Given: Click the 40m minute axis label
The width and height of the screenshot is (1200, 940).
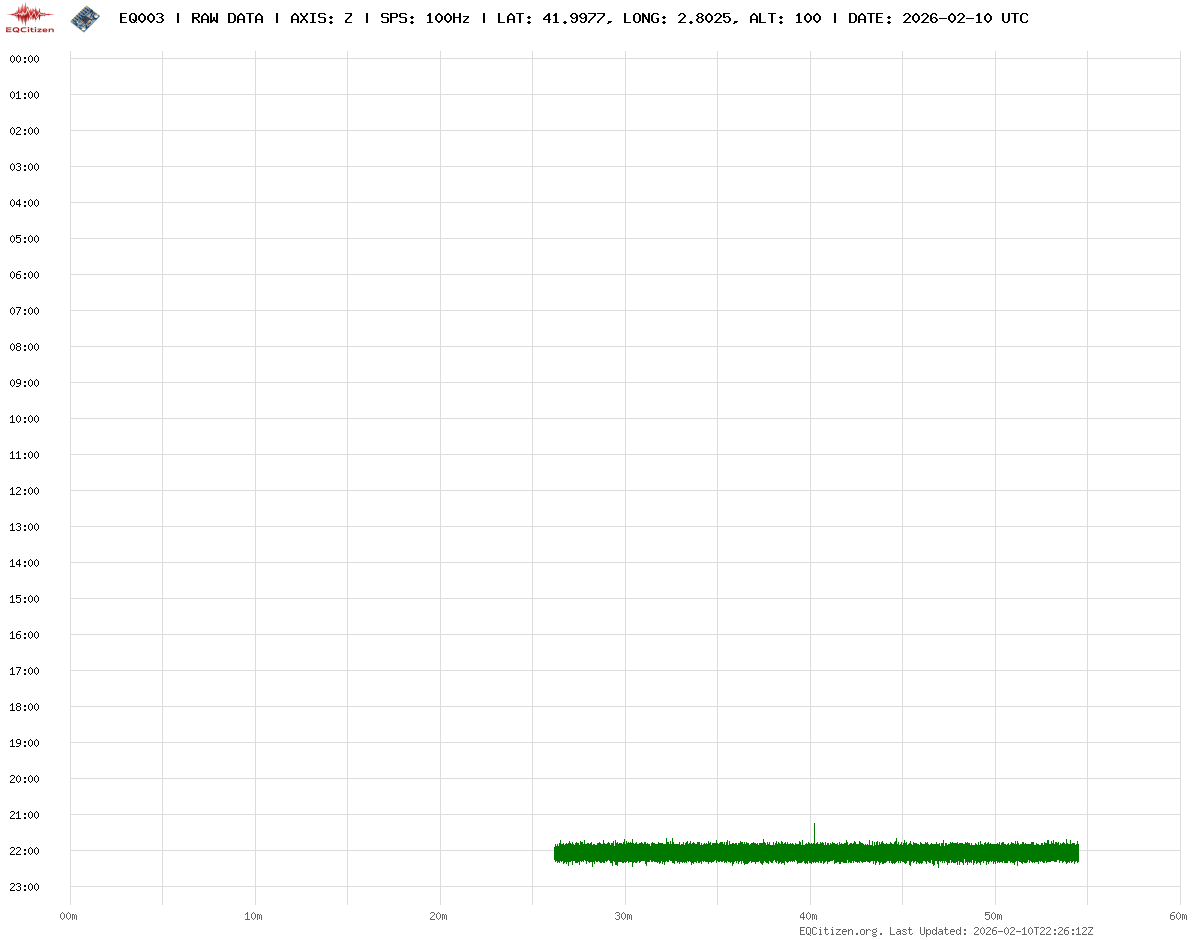Looking at the screenshot, I should [x=809, y=917].
